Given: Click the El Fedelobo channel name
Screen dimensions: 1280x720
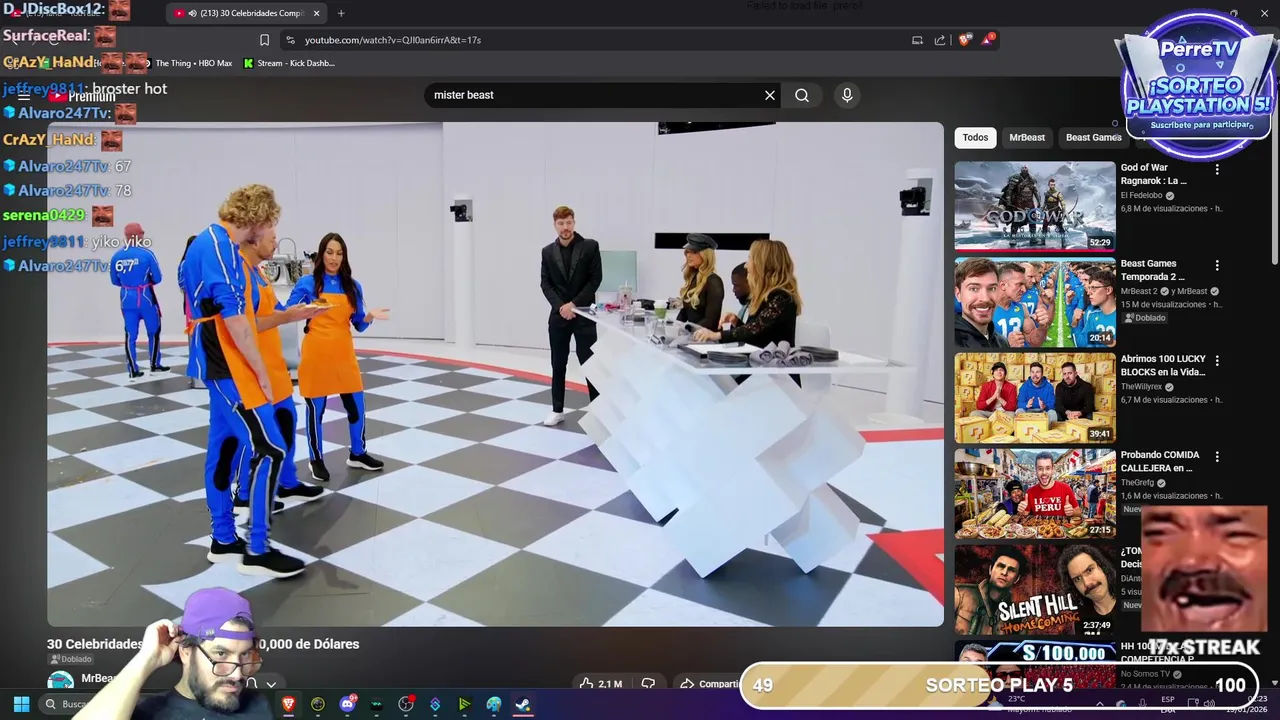Looking at the screenshot, I should click(x=1141, y=196).
